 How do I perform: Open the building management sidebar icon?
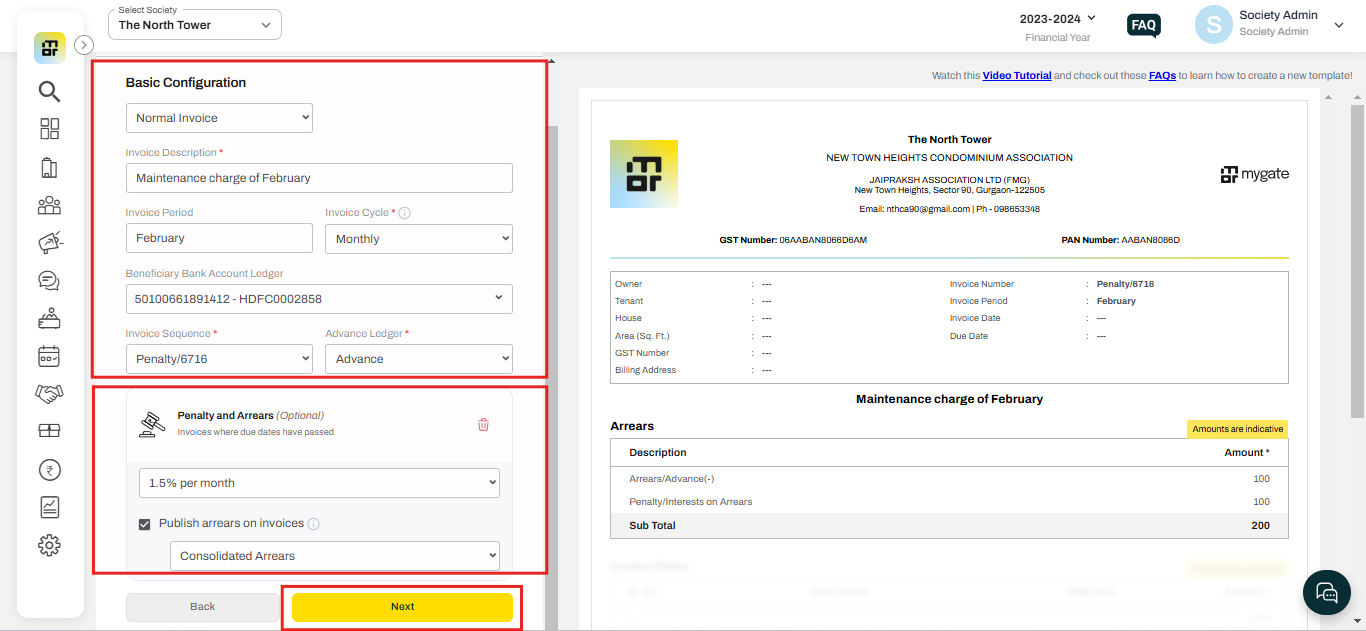click(x=49, y=167)
